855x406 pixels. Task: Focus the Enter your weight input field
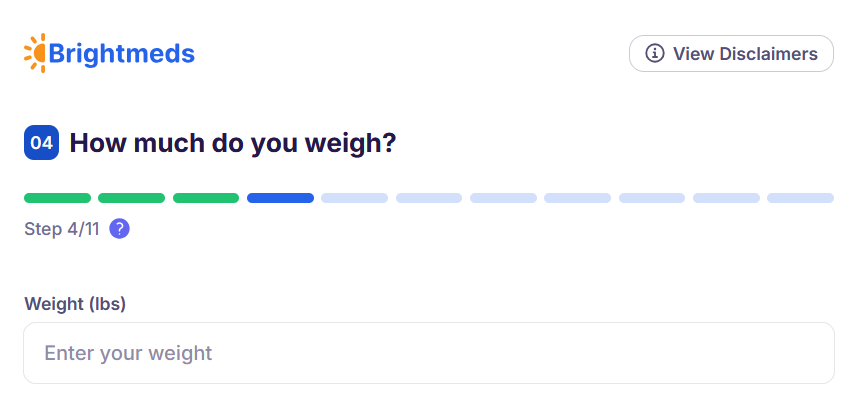point(429,353)
